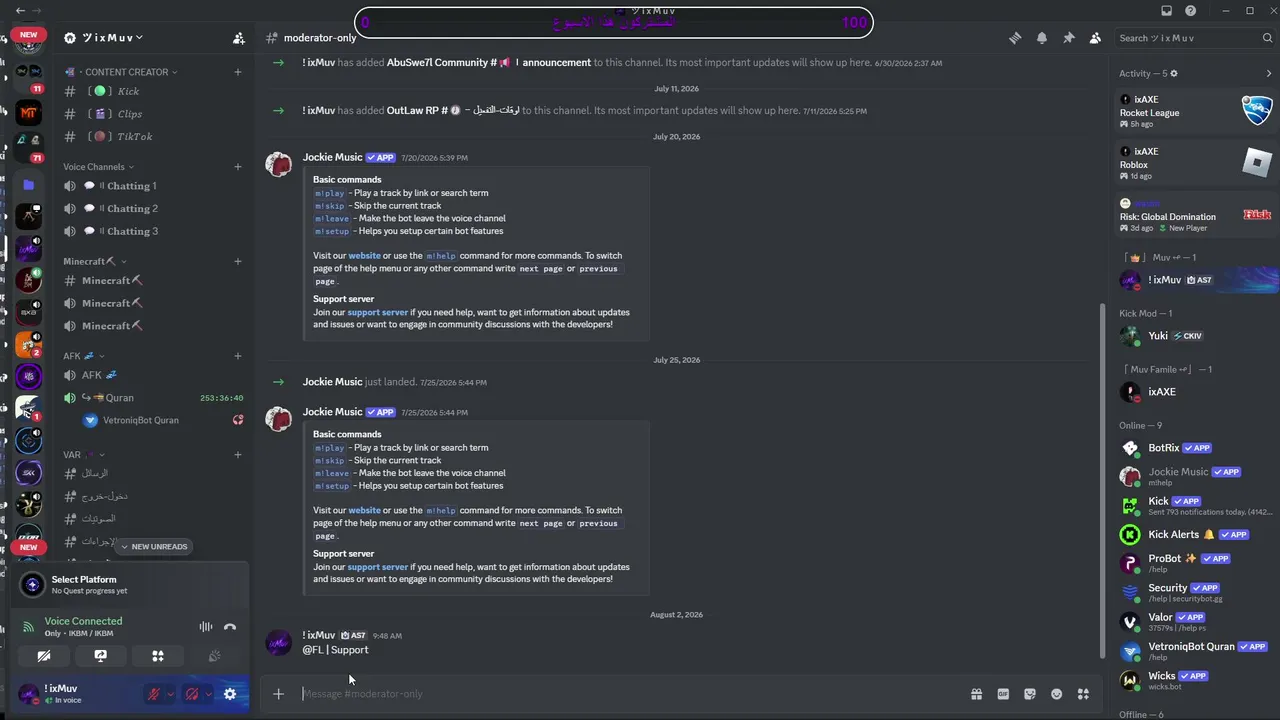Open the attachment plus button
1280x720 pixels.
point(278,694)
